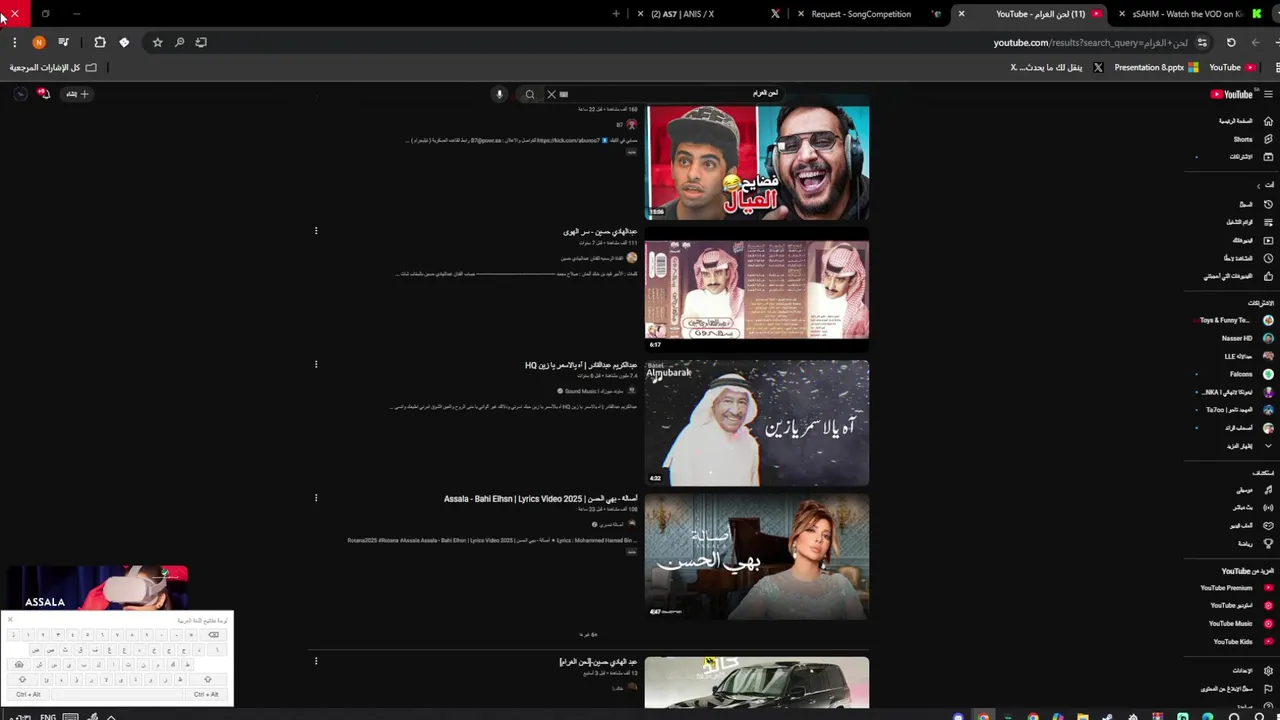Screen dimensions: 1280x720
Task: Open the Ta7oo subscription channel
Action: pos(1239,410)
